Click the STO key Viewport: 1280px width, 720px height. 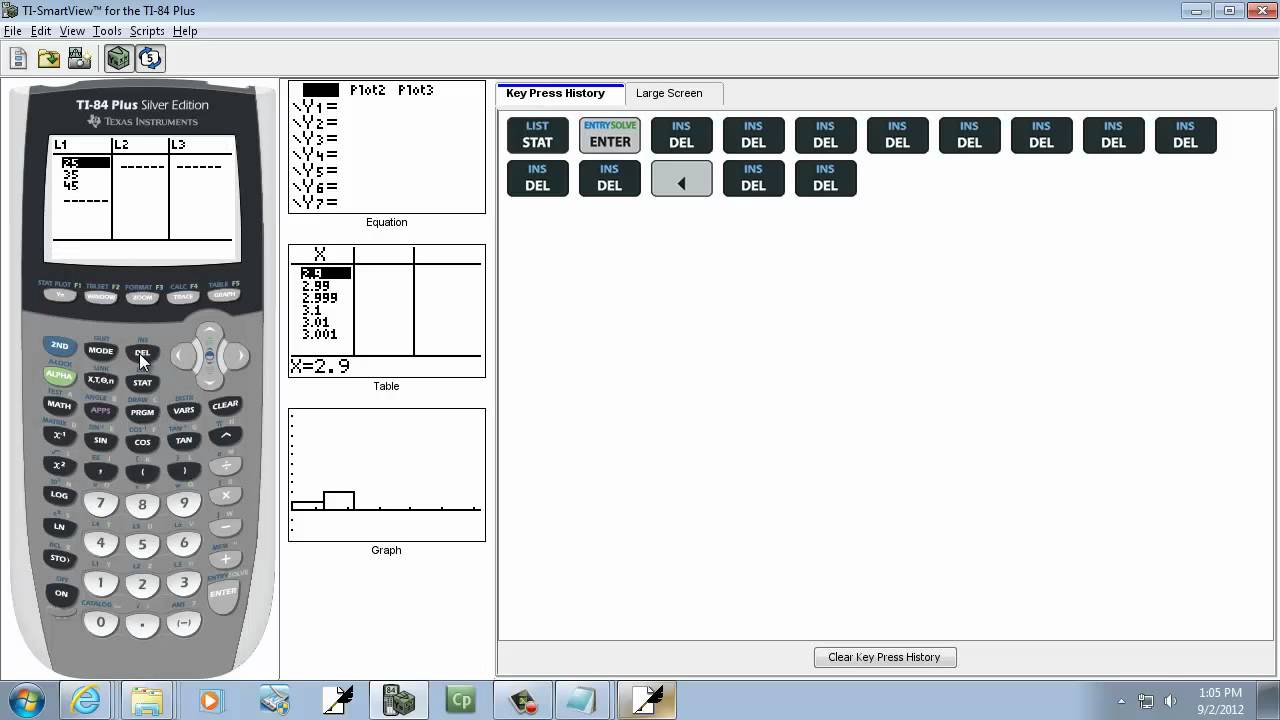click(x=59, y=558)
